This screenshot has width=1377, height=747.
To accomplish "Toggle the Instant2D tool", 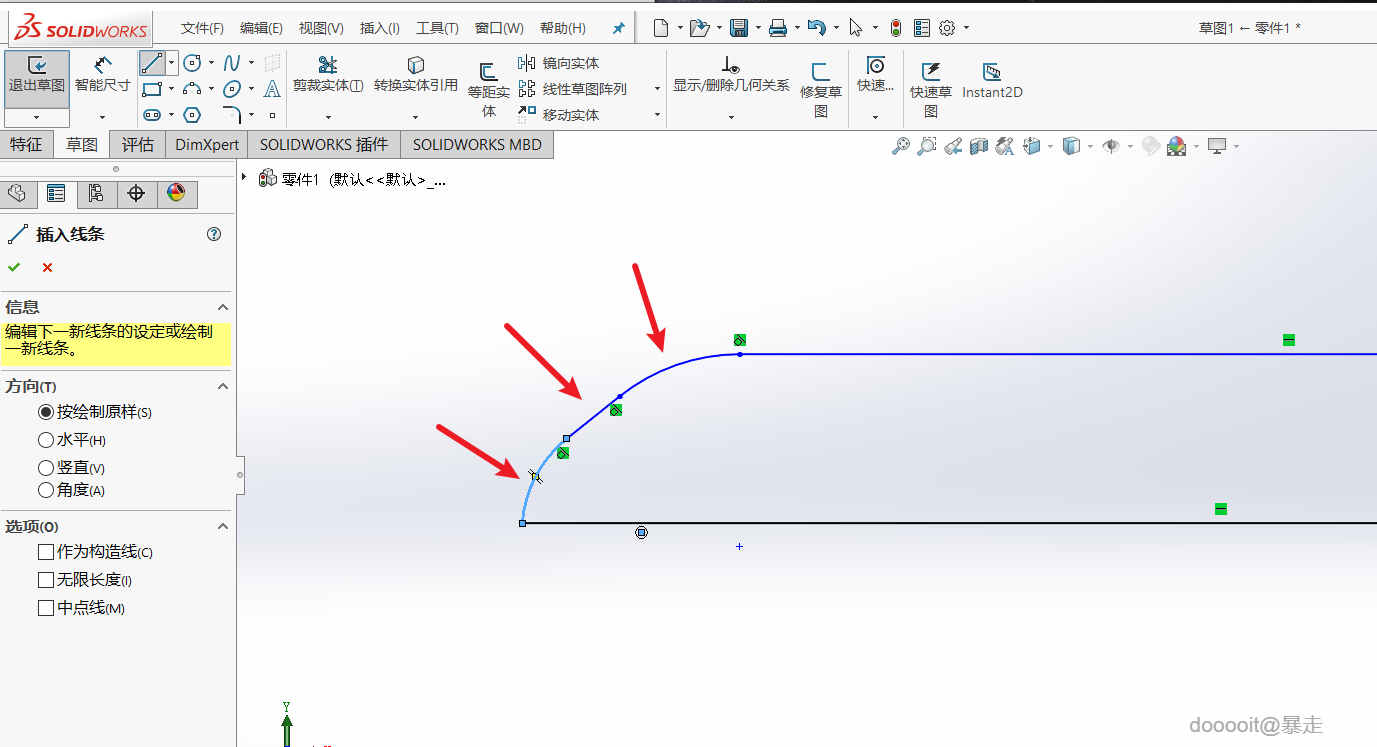I will (x=992, y=81).
